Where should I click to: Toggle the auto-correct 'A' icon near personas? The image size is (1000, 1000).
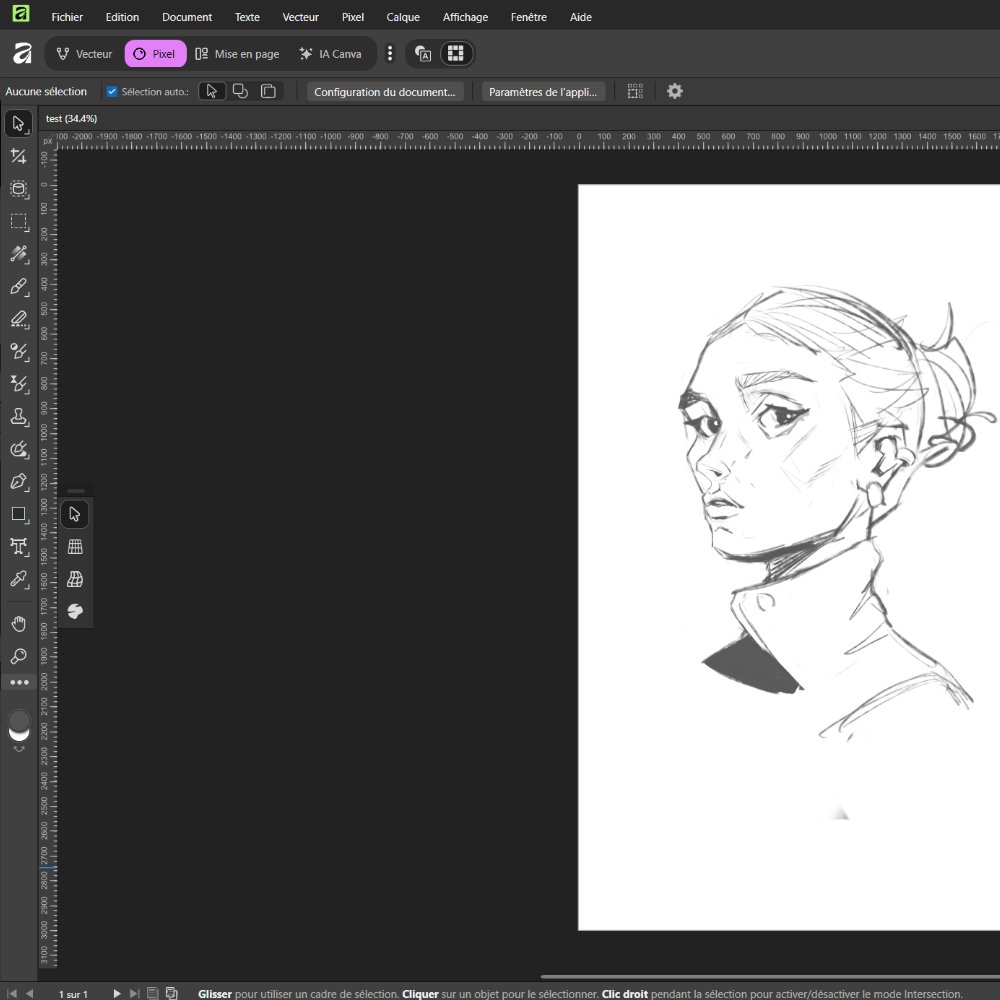point(422,53)
